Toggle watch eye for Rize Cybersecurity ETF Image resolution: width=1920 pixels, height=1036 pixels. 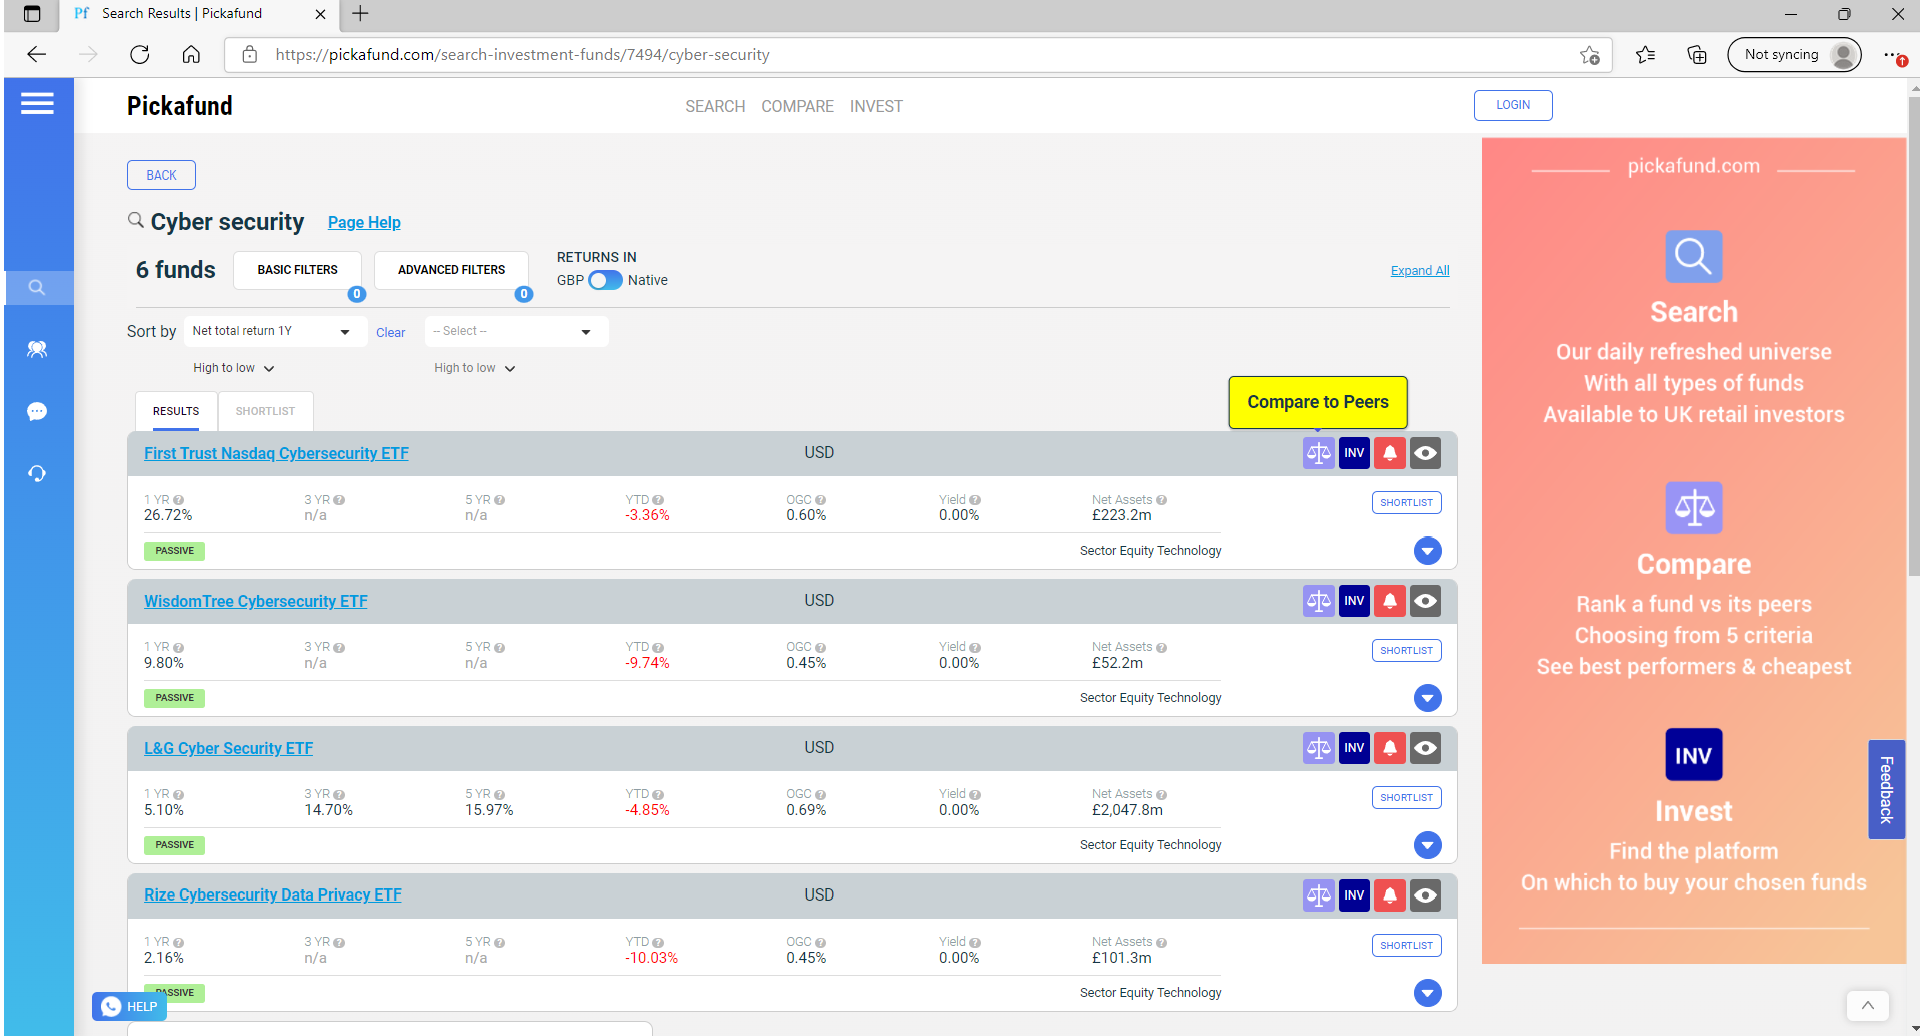point(1426,896)
